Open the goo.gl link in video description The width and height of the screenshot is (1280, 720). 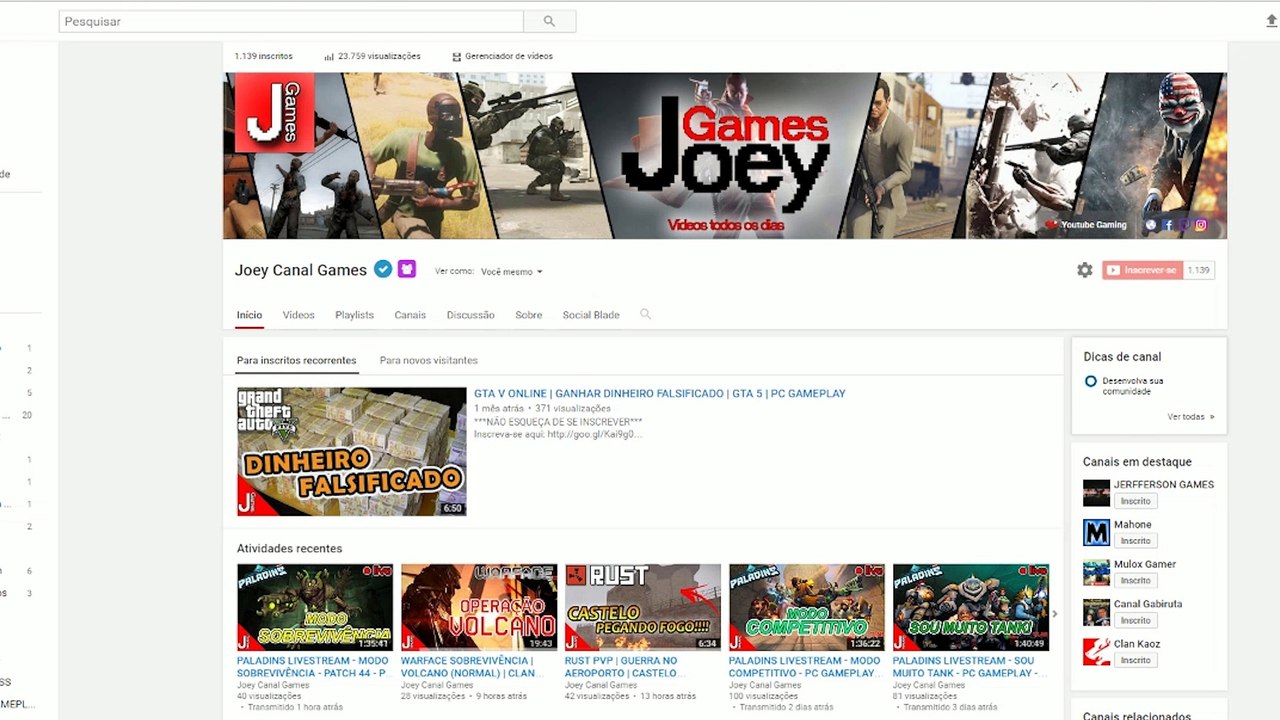click(x=597, y=434)
